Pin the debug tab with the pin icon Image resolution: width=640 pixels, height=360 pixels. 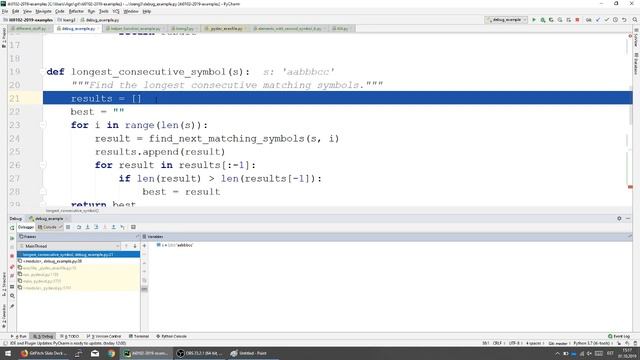click(12, 306)
